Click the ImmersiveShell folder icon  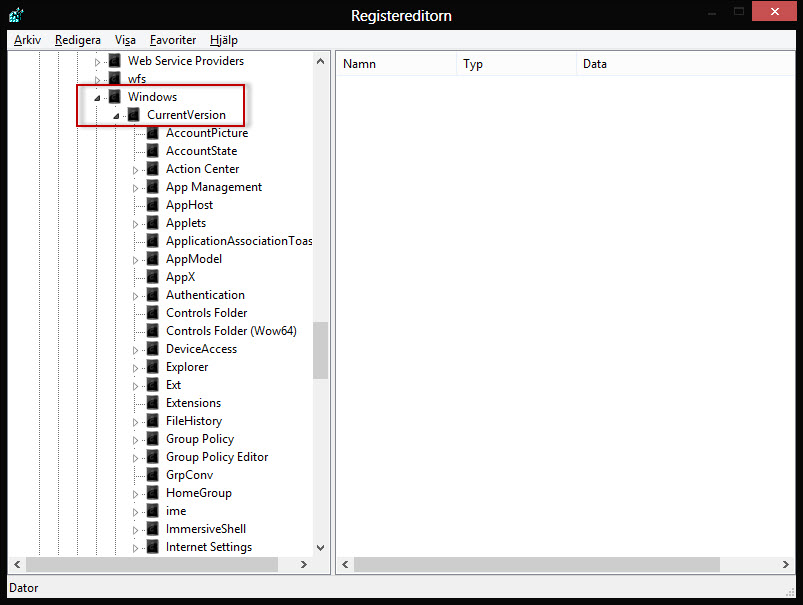tap(153, 529)
